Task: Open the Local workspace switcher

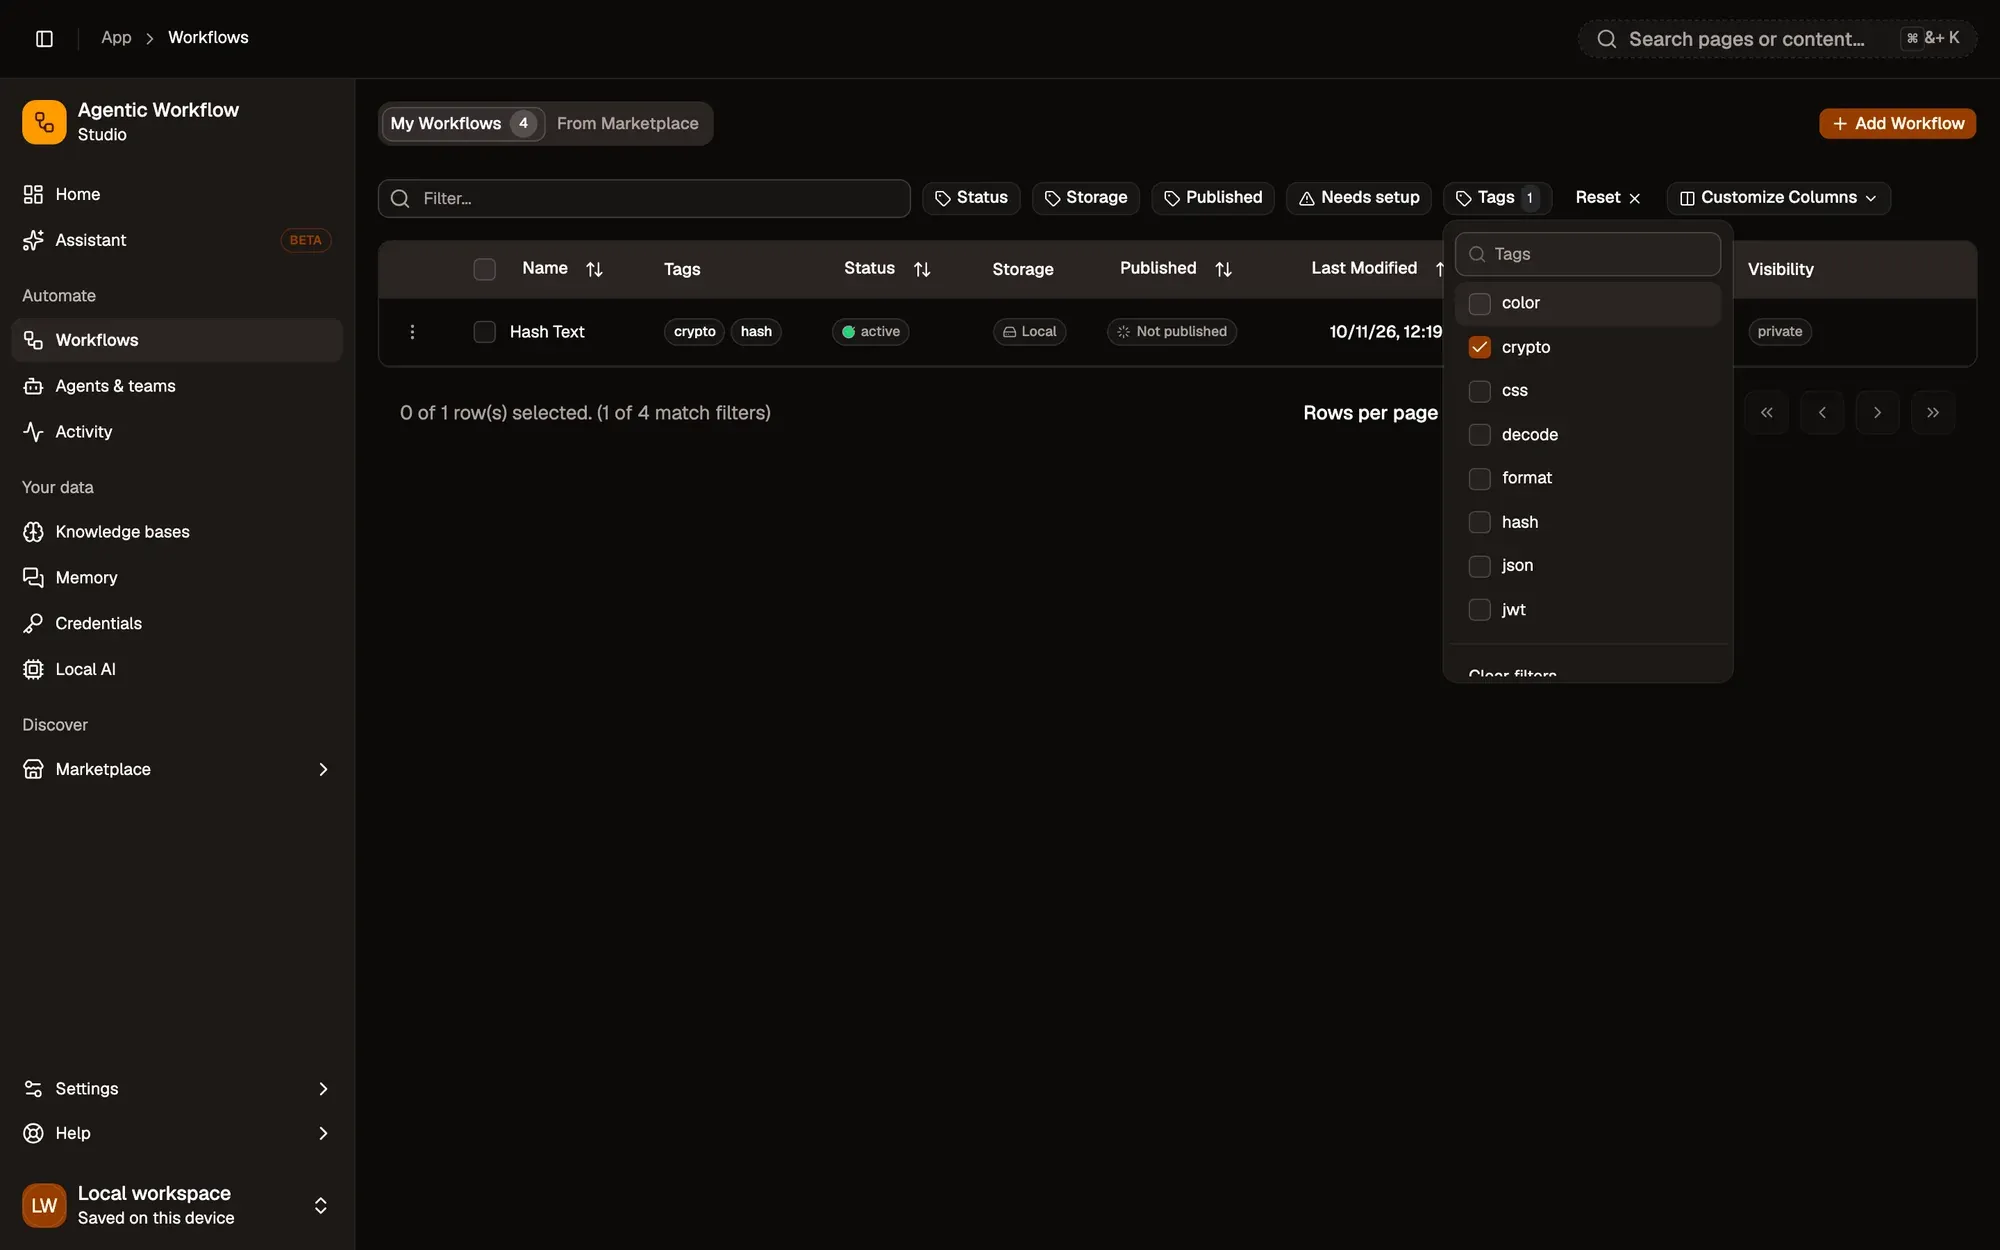Action: pyautogui.click(x=176, y=1205)
